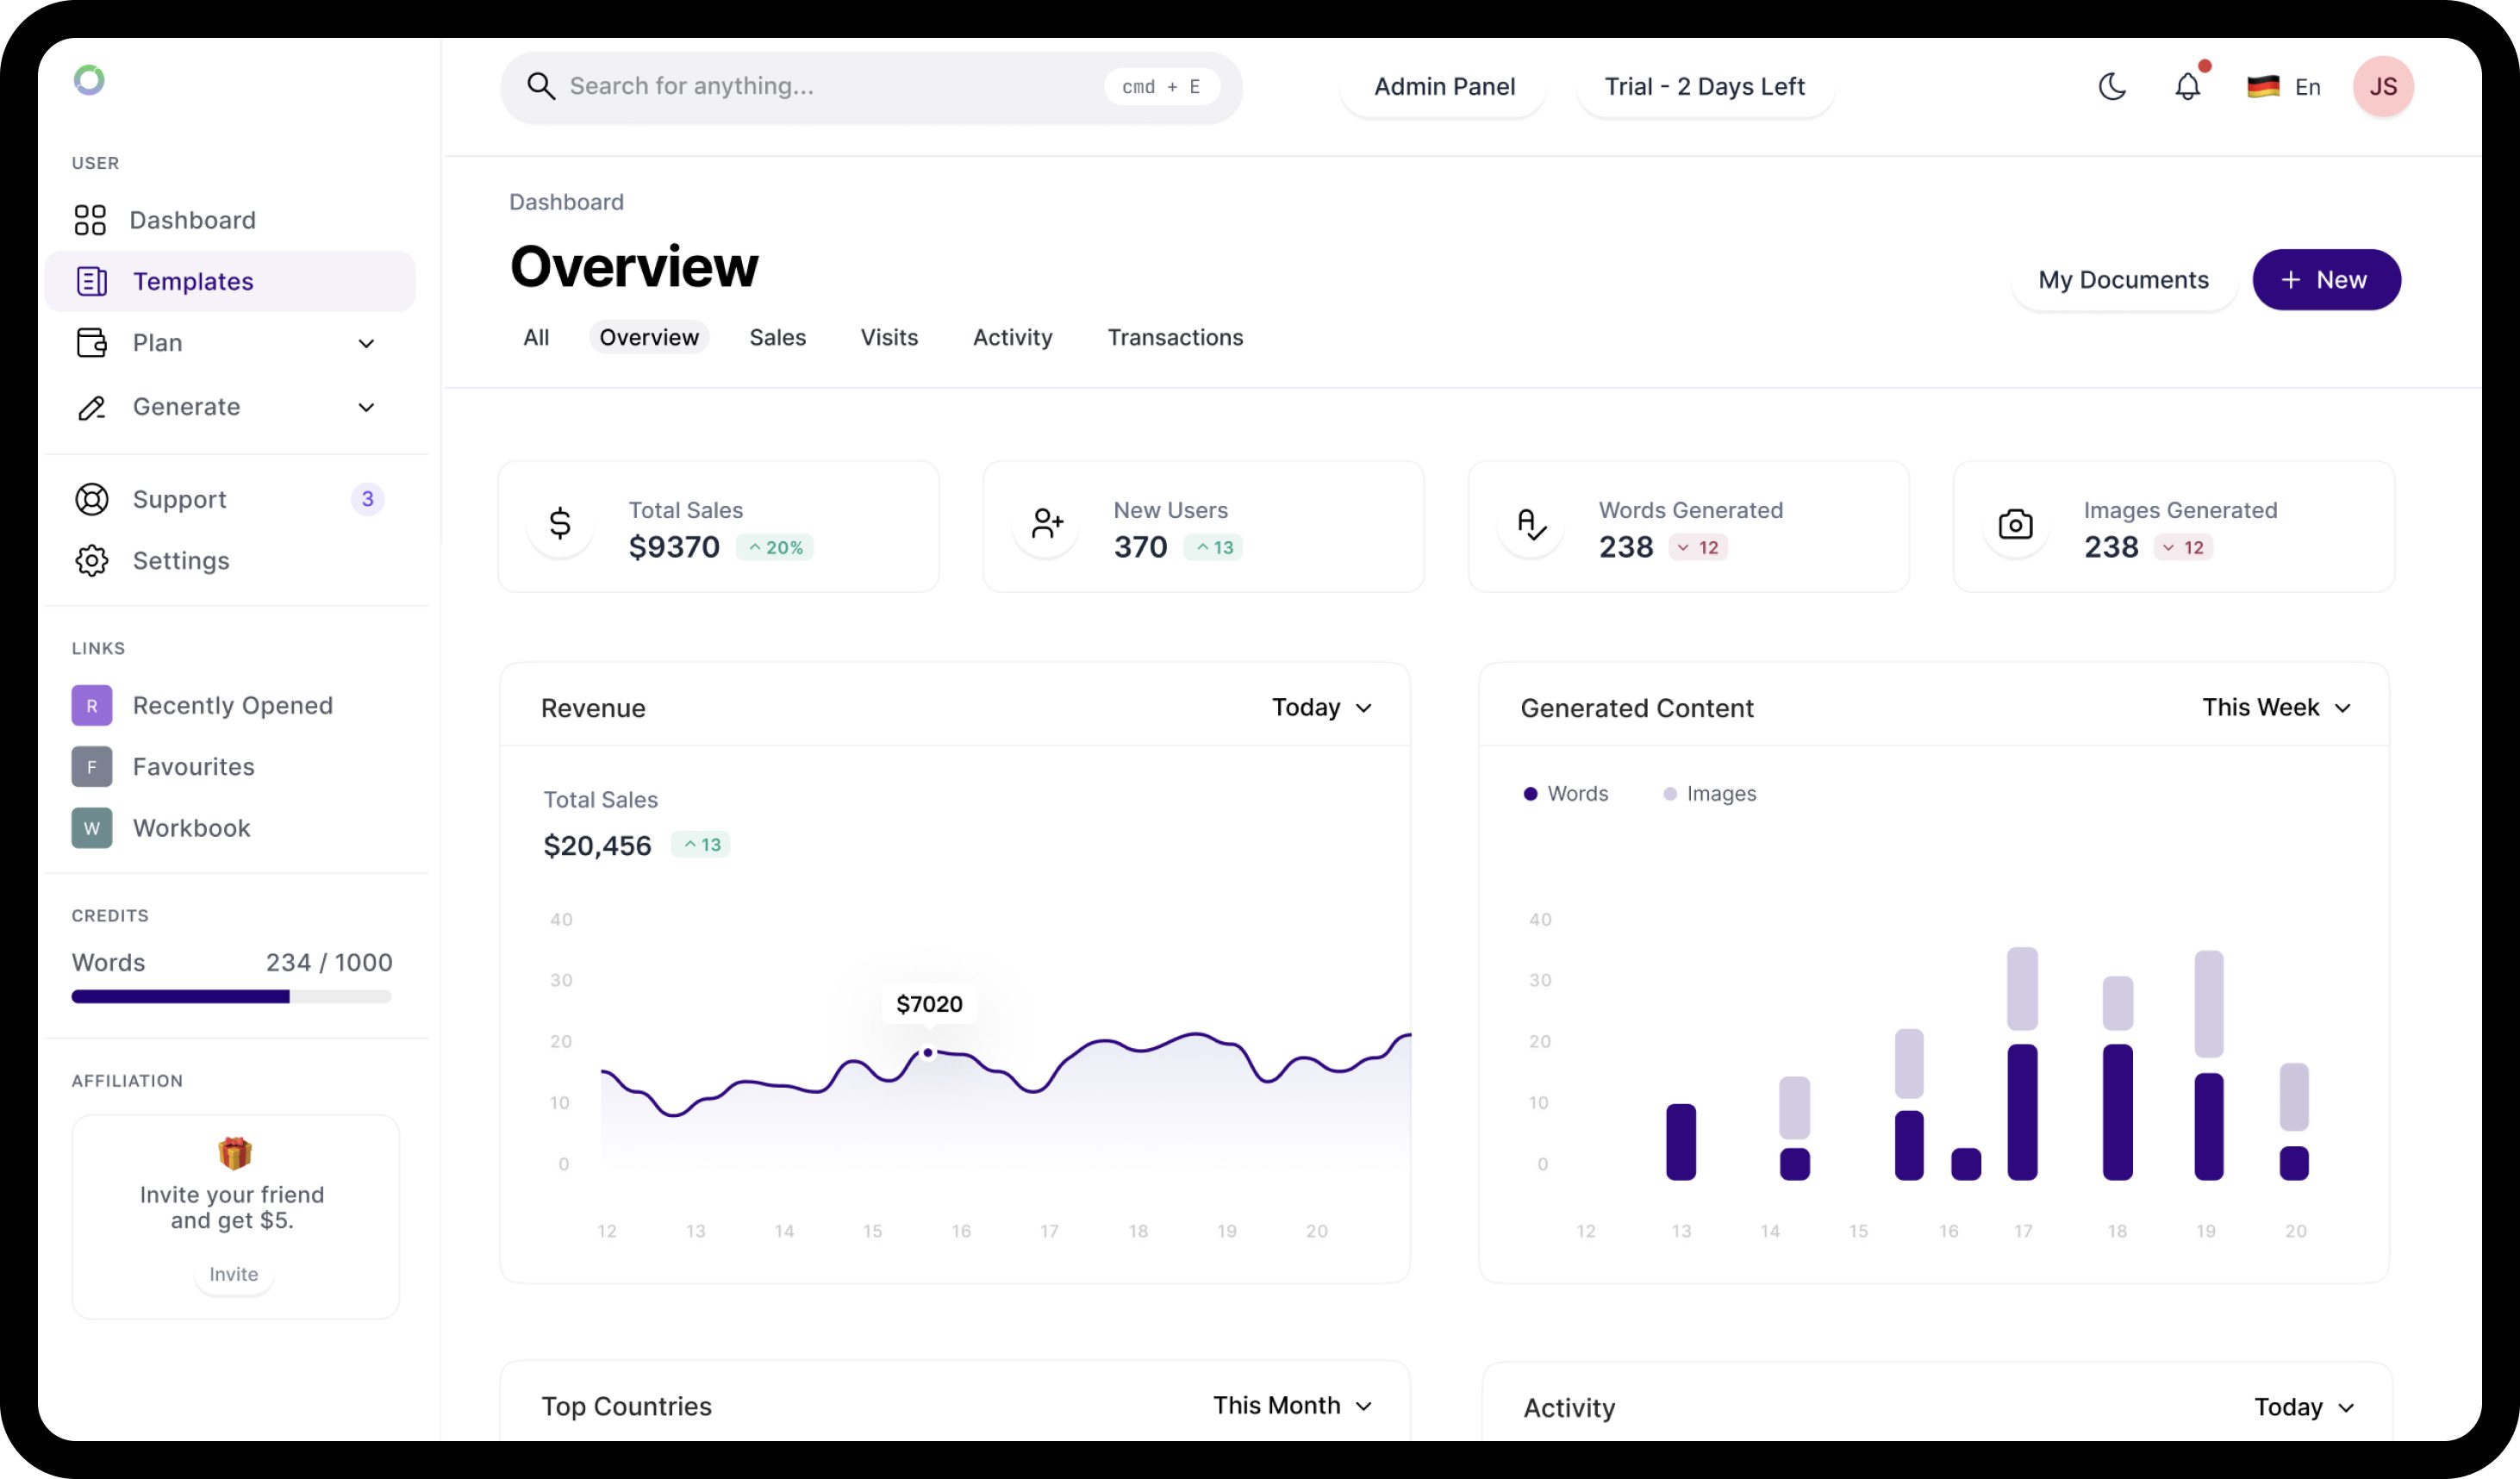The width and height of the screenshot is (2520, 1479).
Task: Click the Total Sales dollar icon
Action: 560,523
